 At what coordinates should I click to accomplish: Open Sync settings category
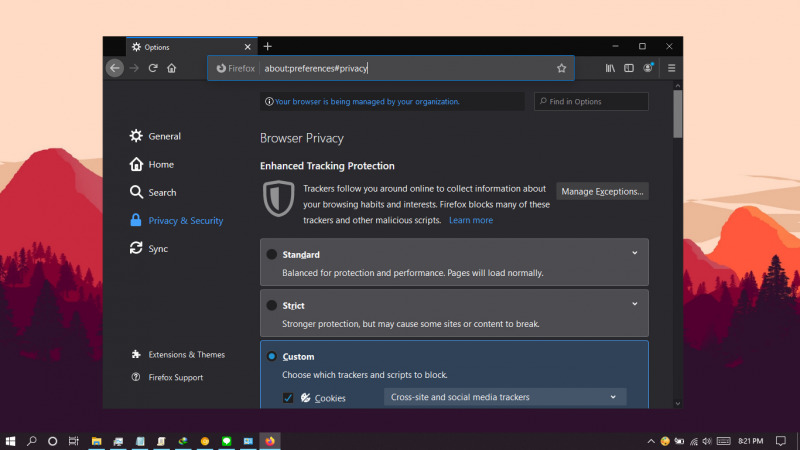[x=148, y=248]
